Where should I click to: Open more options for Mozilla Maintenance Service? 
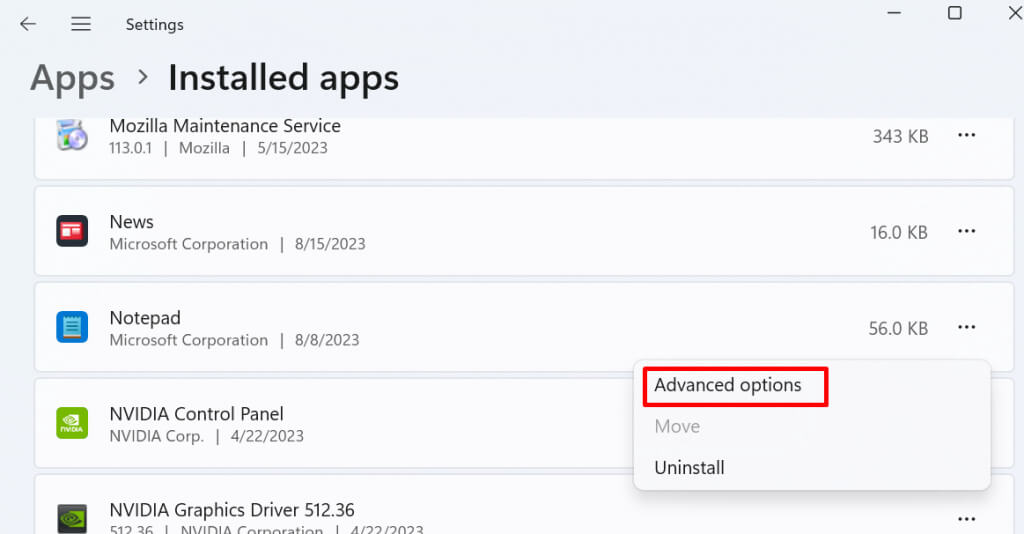point(966,136)
